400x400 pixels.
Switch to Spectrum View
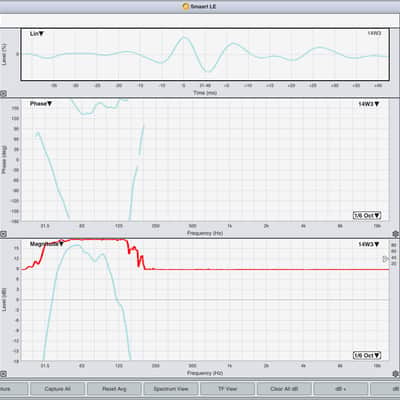tap(171, 389)
